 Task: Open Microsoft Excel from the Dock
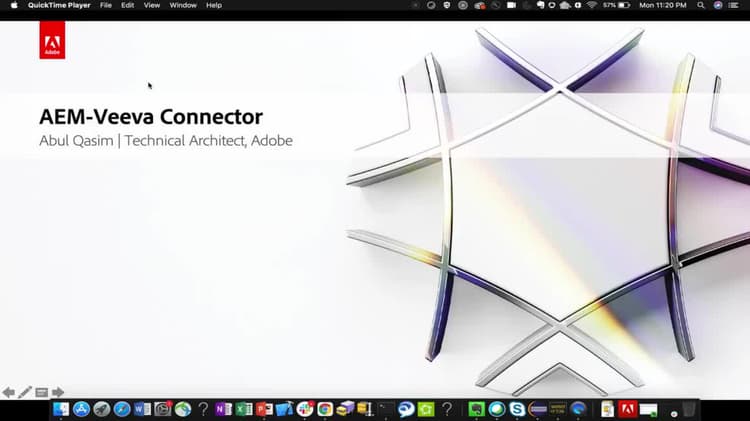(244, 409)
